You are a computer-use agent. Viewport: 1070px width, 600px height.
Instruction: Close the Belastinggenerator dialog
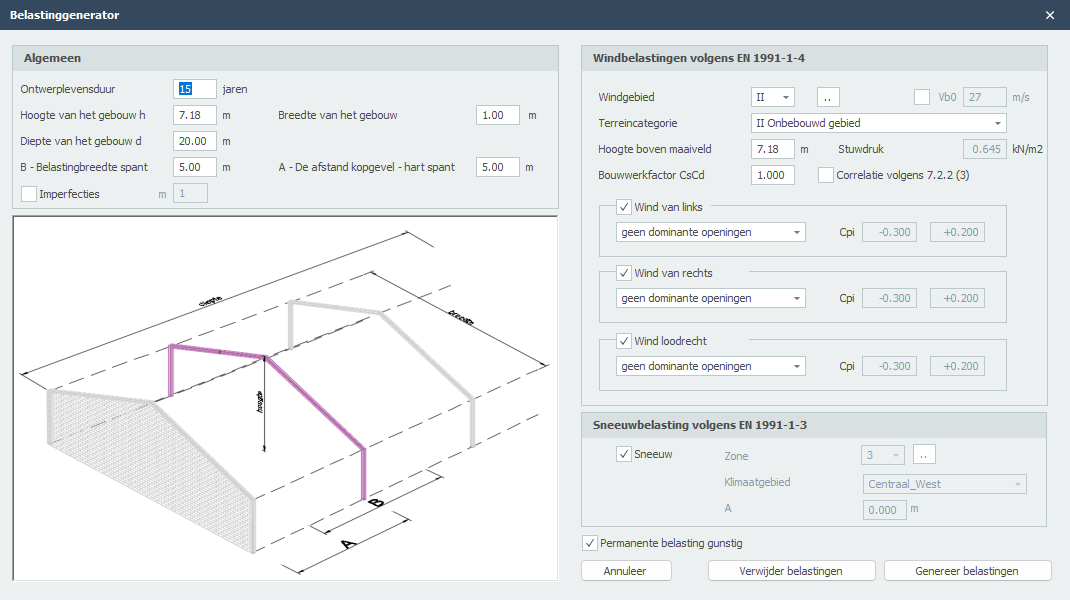coord(1049,15)
